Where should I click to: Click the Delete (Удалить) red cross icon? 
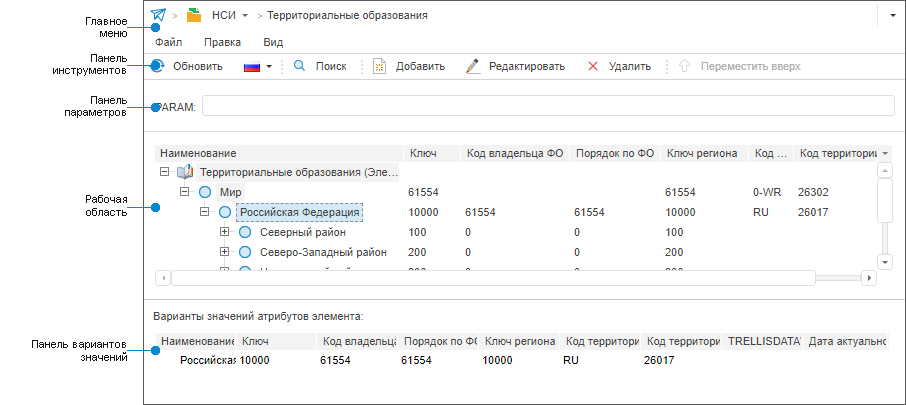pos(593,66)
